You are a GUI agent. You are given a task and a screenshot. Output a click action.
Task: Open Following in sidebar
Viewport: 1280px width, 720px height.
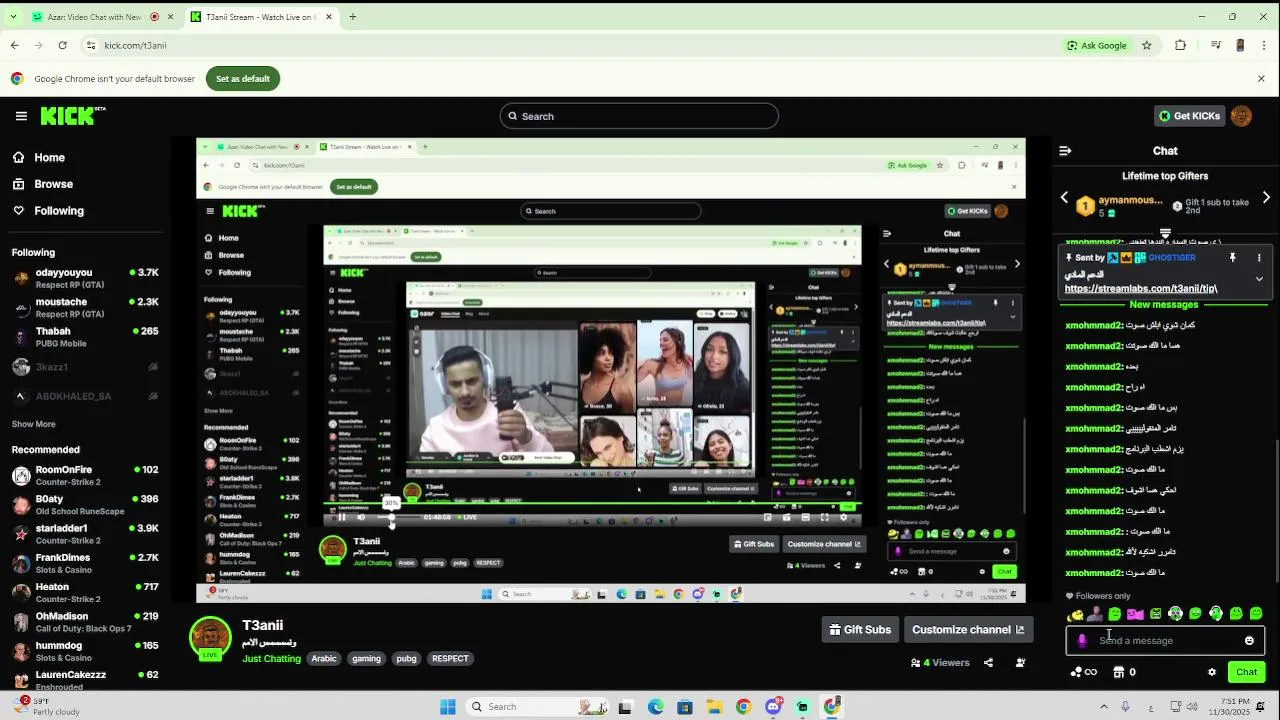point(48,211)
